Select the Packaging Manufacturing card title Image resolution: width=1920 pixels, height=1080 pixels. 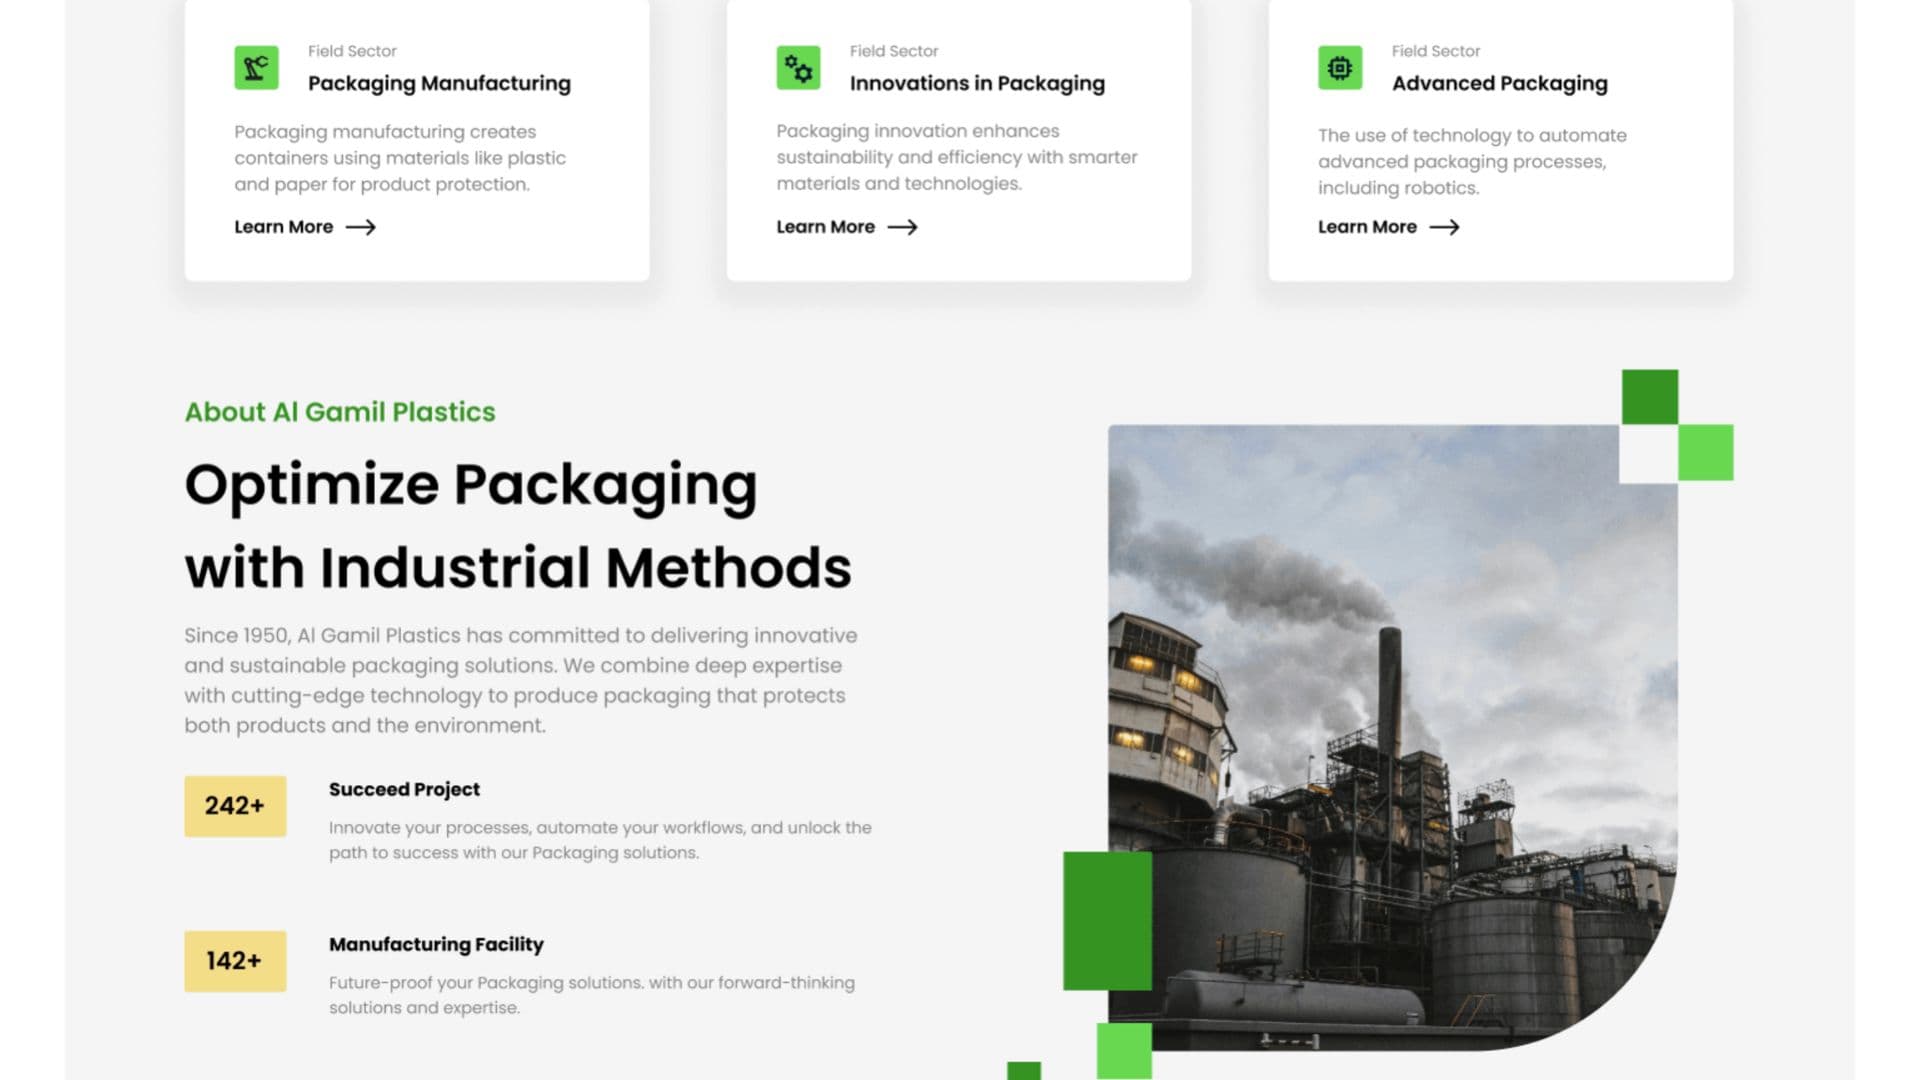point(439,83)
